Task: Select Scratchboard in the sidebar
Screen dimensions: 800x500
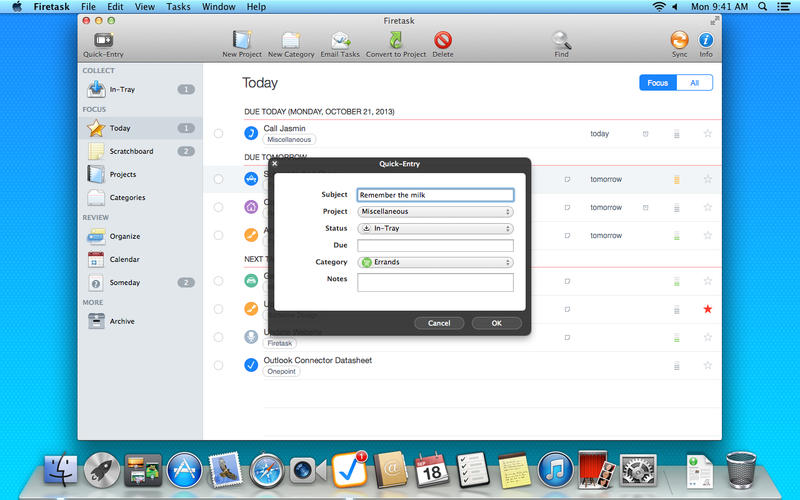Action: 131,151
